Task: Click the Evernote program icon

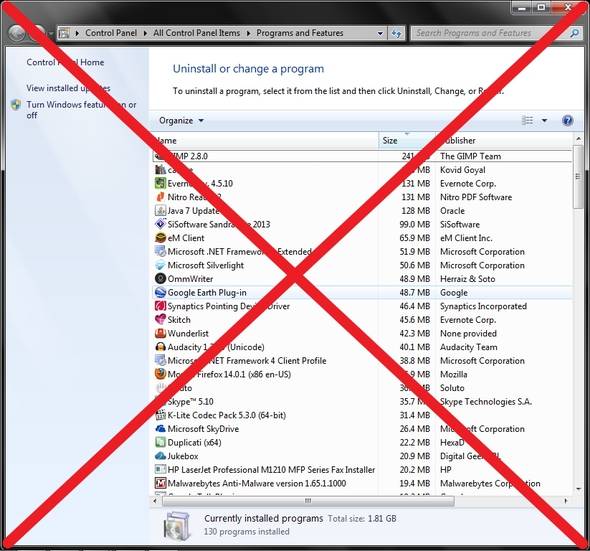Action: click(160, 183)
